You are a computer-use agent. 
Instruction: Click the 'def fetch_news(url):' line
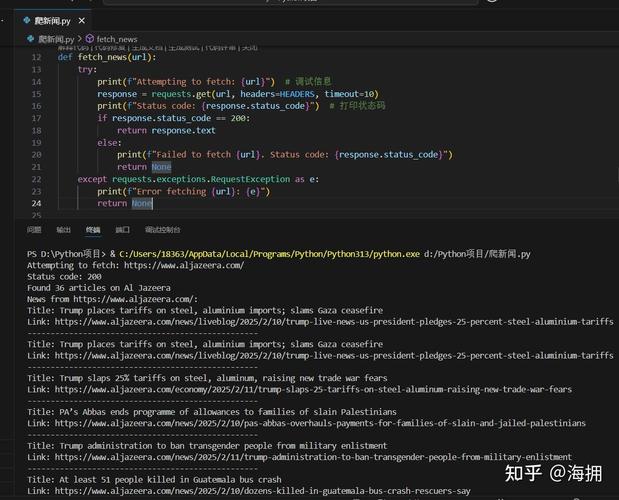(x=107, y=57)
